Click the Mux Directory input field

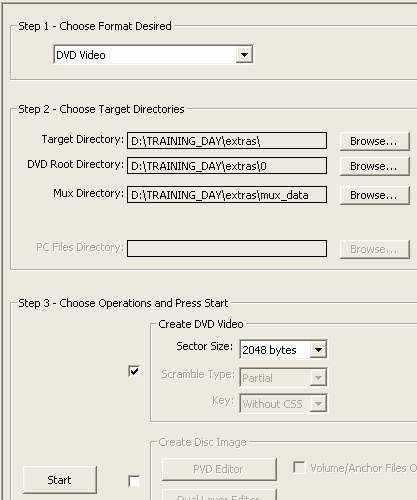pyautogui.click(x=227, y=195)
